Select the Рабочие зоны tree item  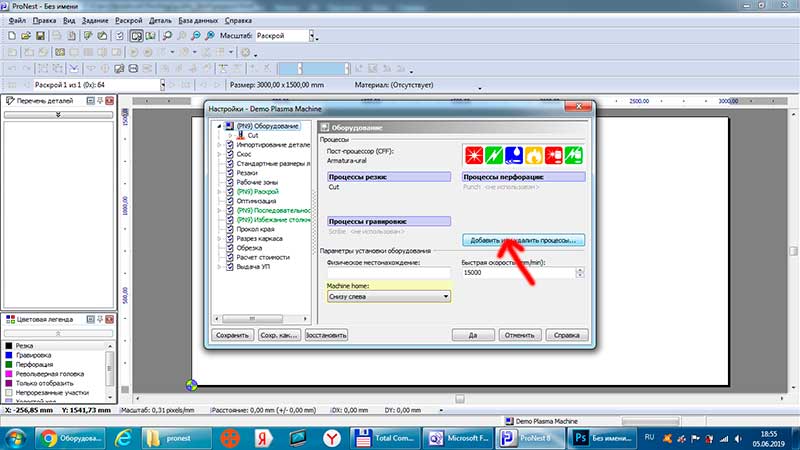pos(257,182)
